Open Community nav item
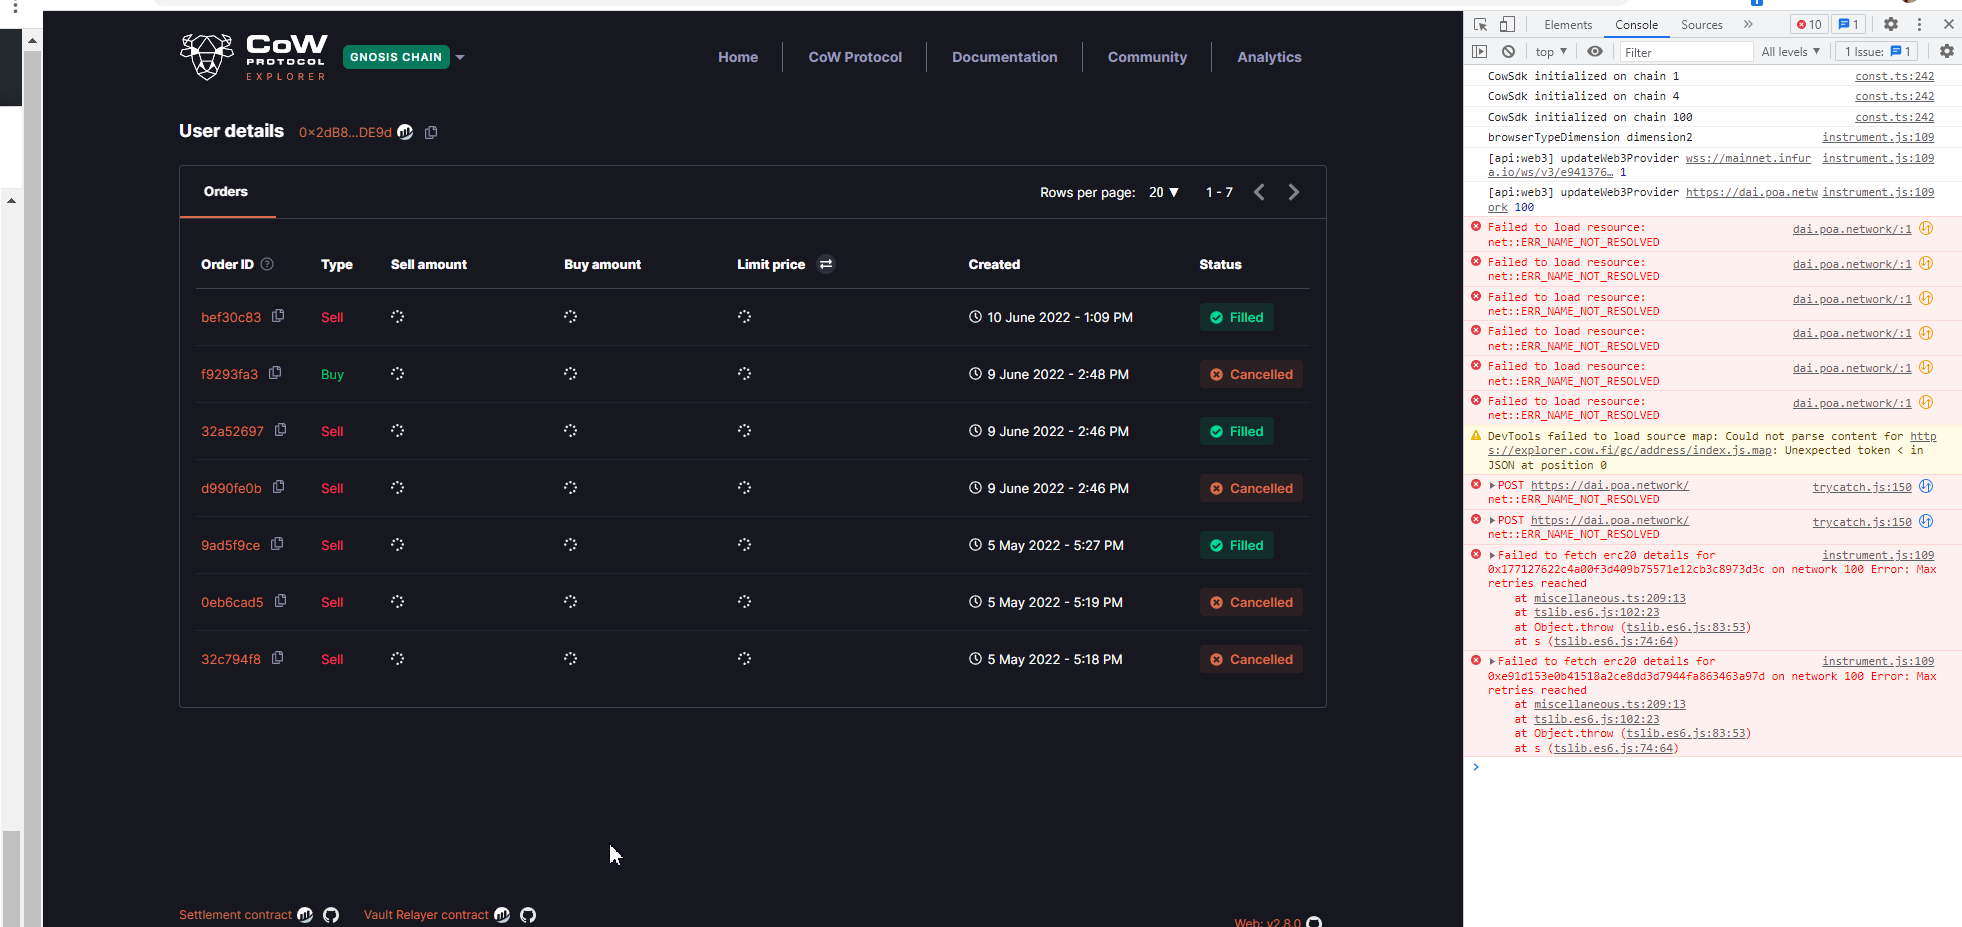This screenshot has width=1962, height=927. tap(1147, 57)
